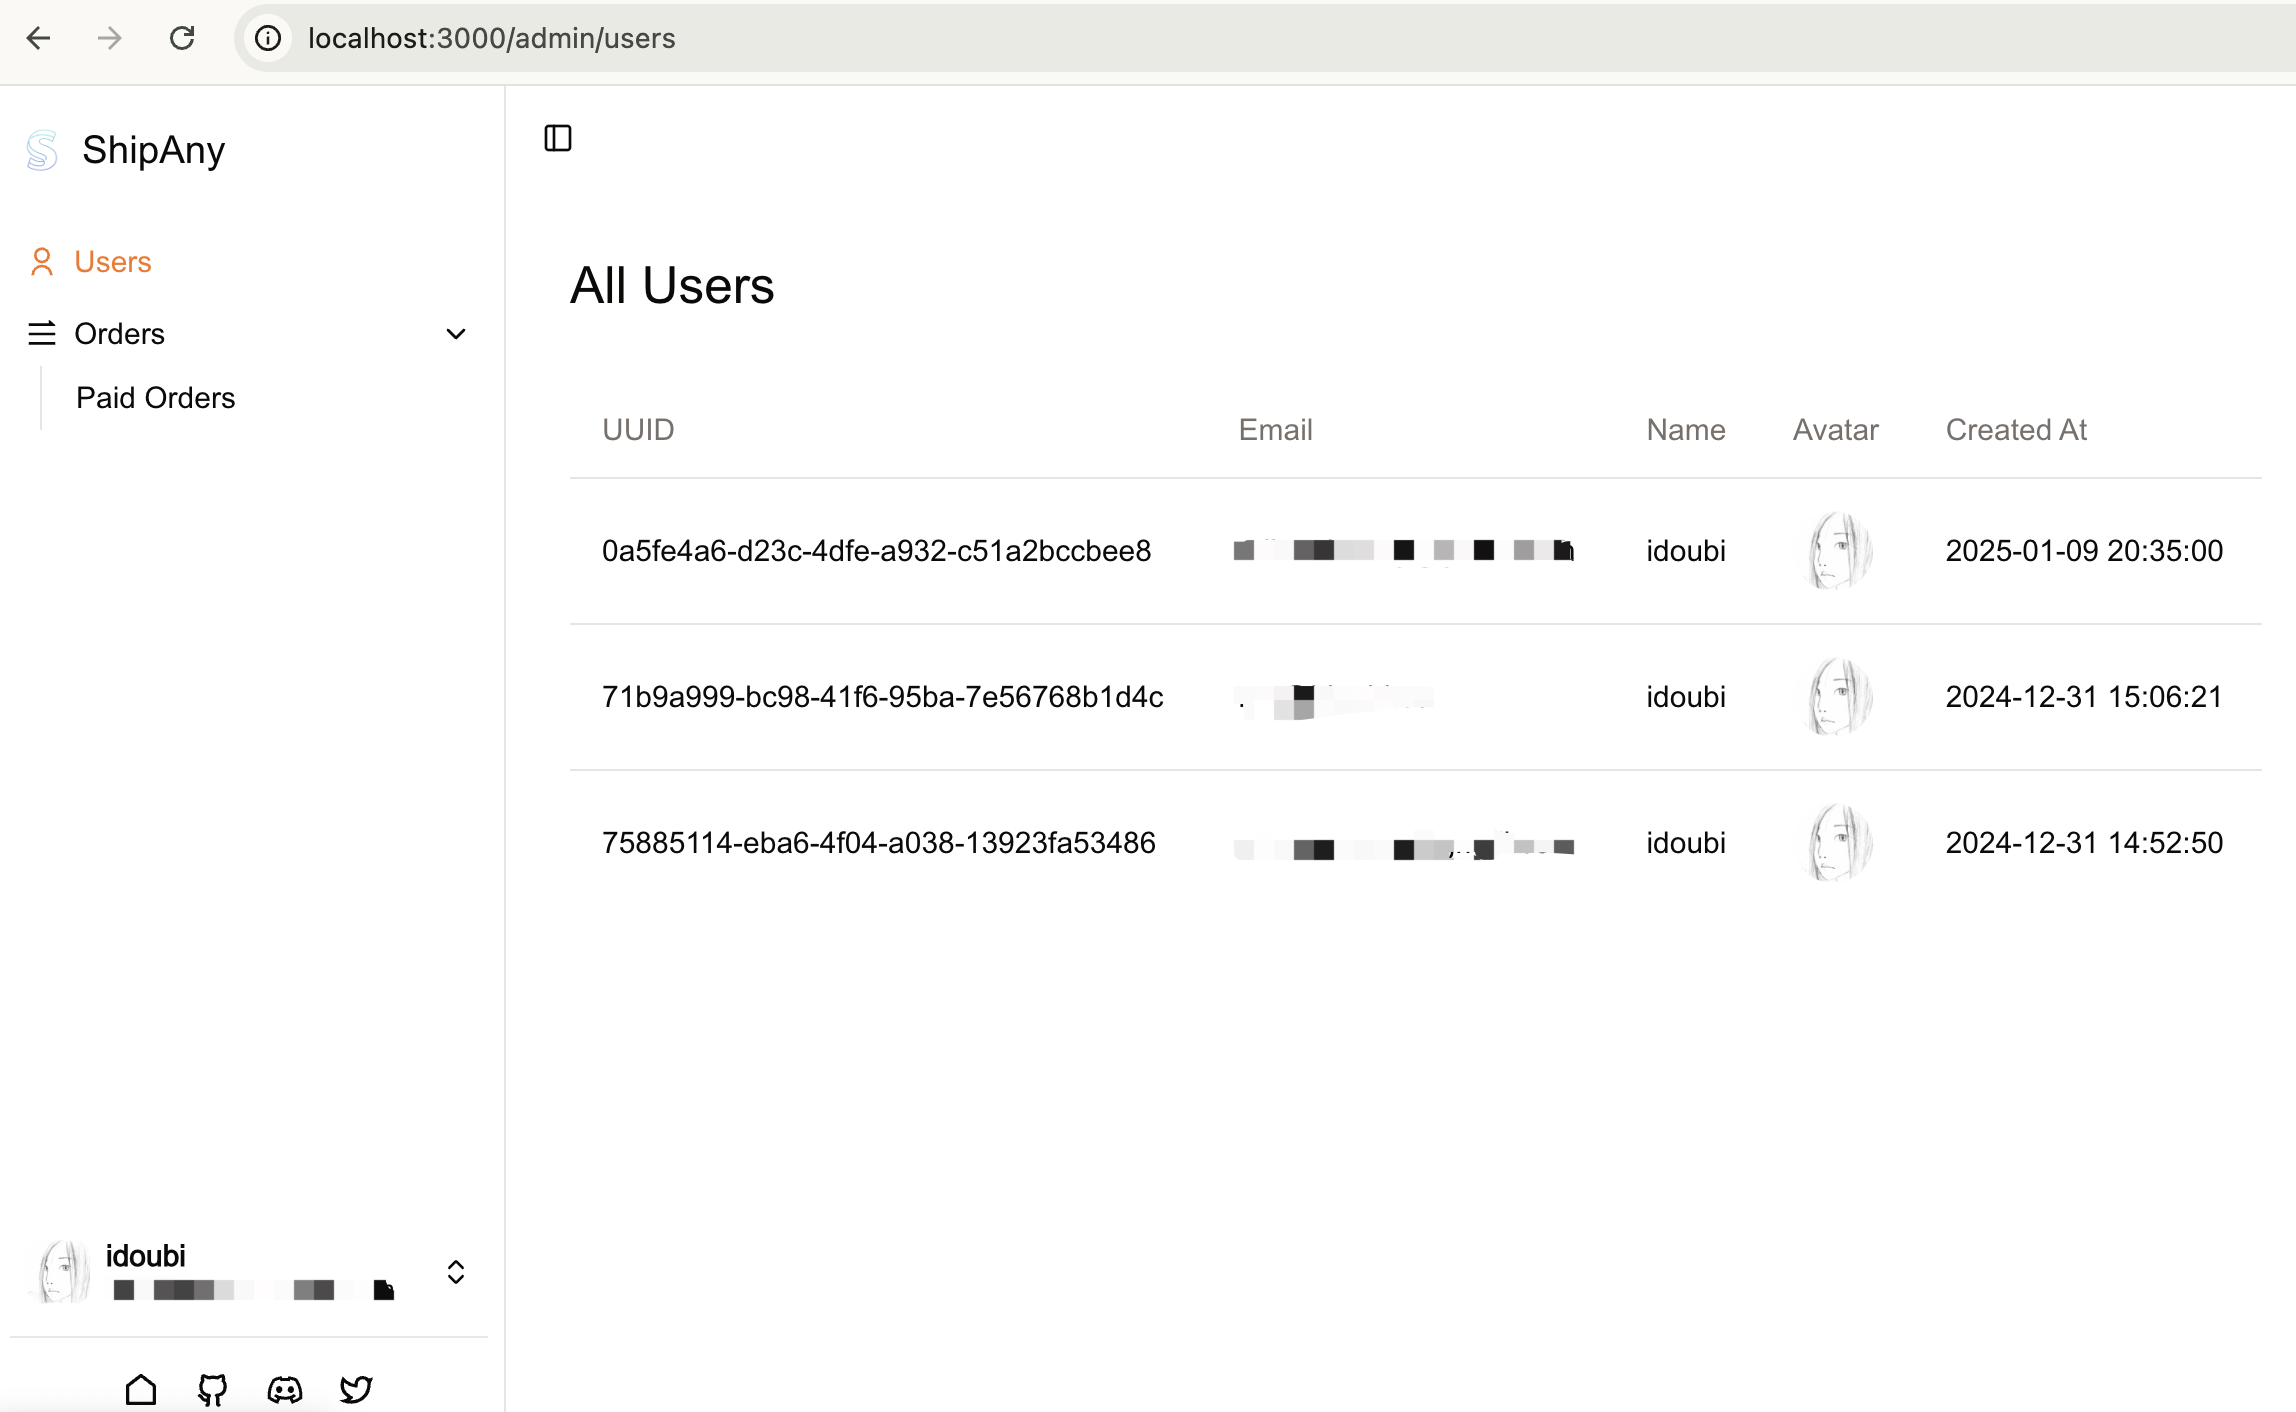Click the address bar URL localhost:3000/admin/users
This screenshot has height=1412, width=2296.
click(491, 38)
